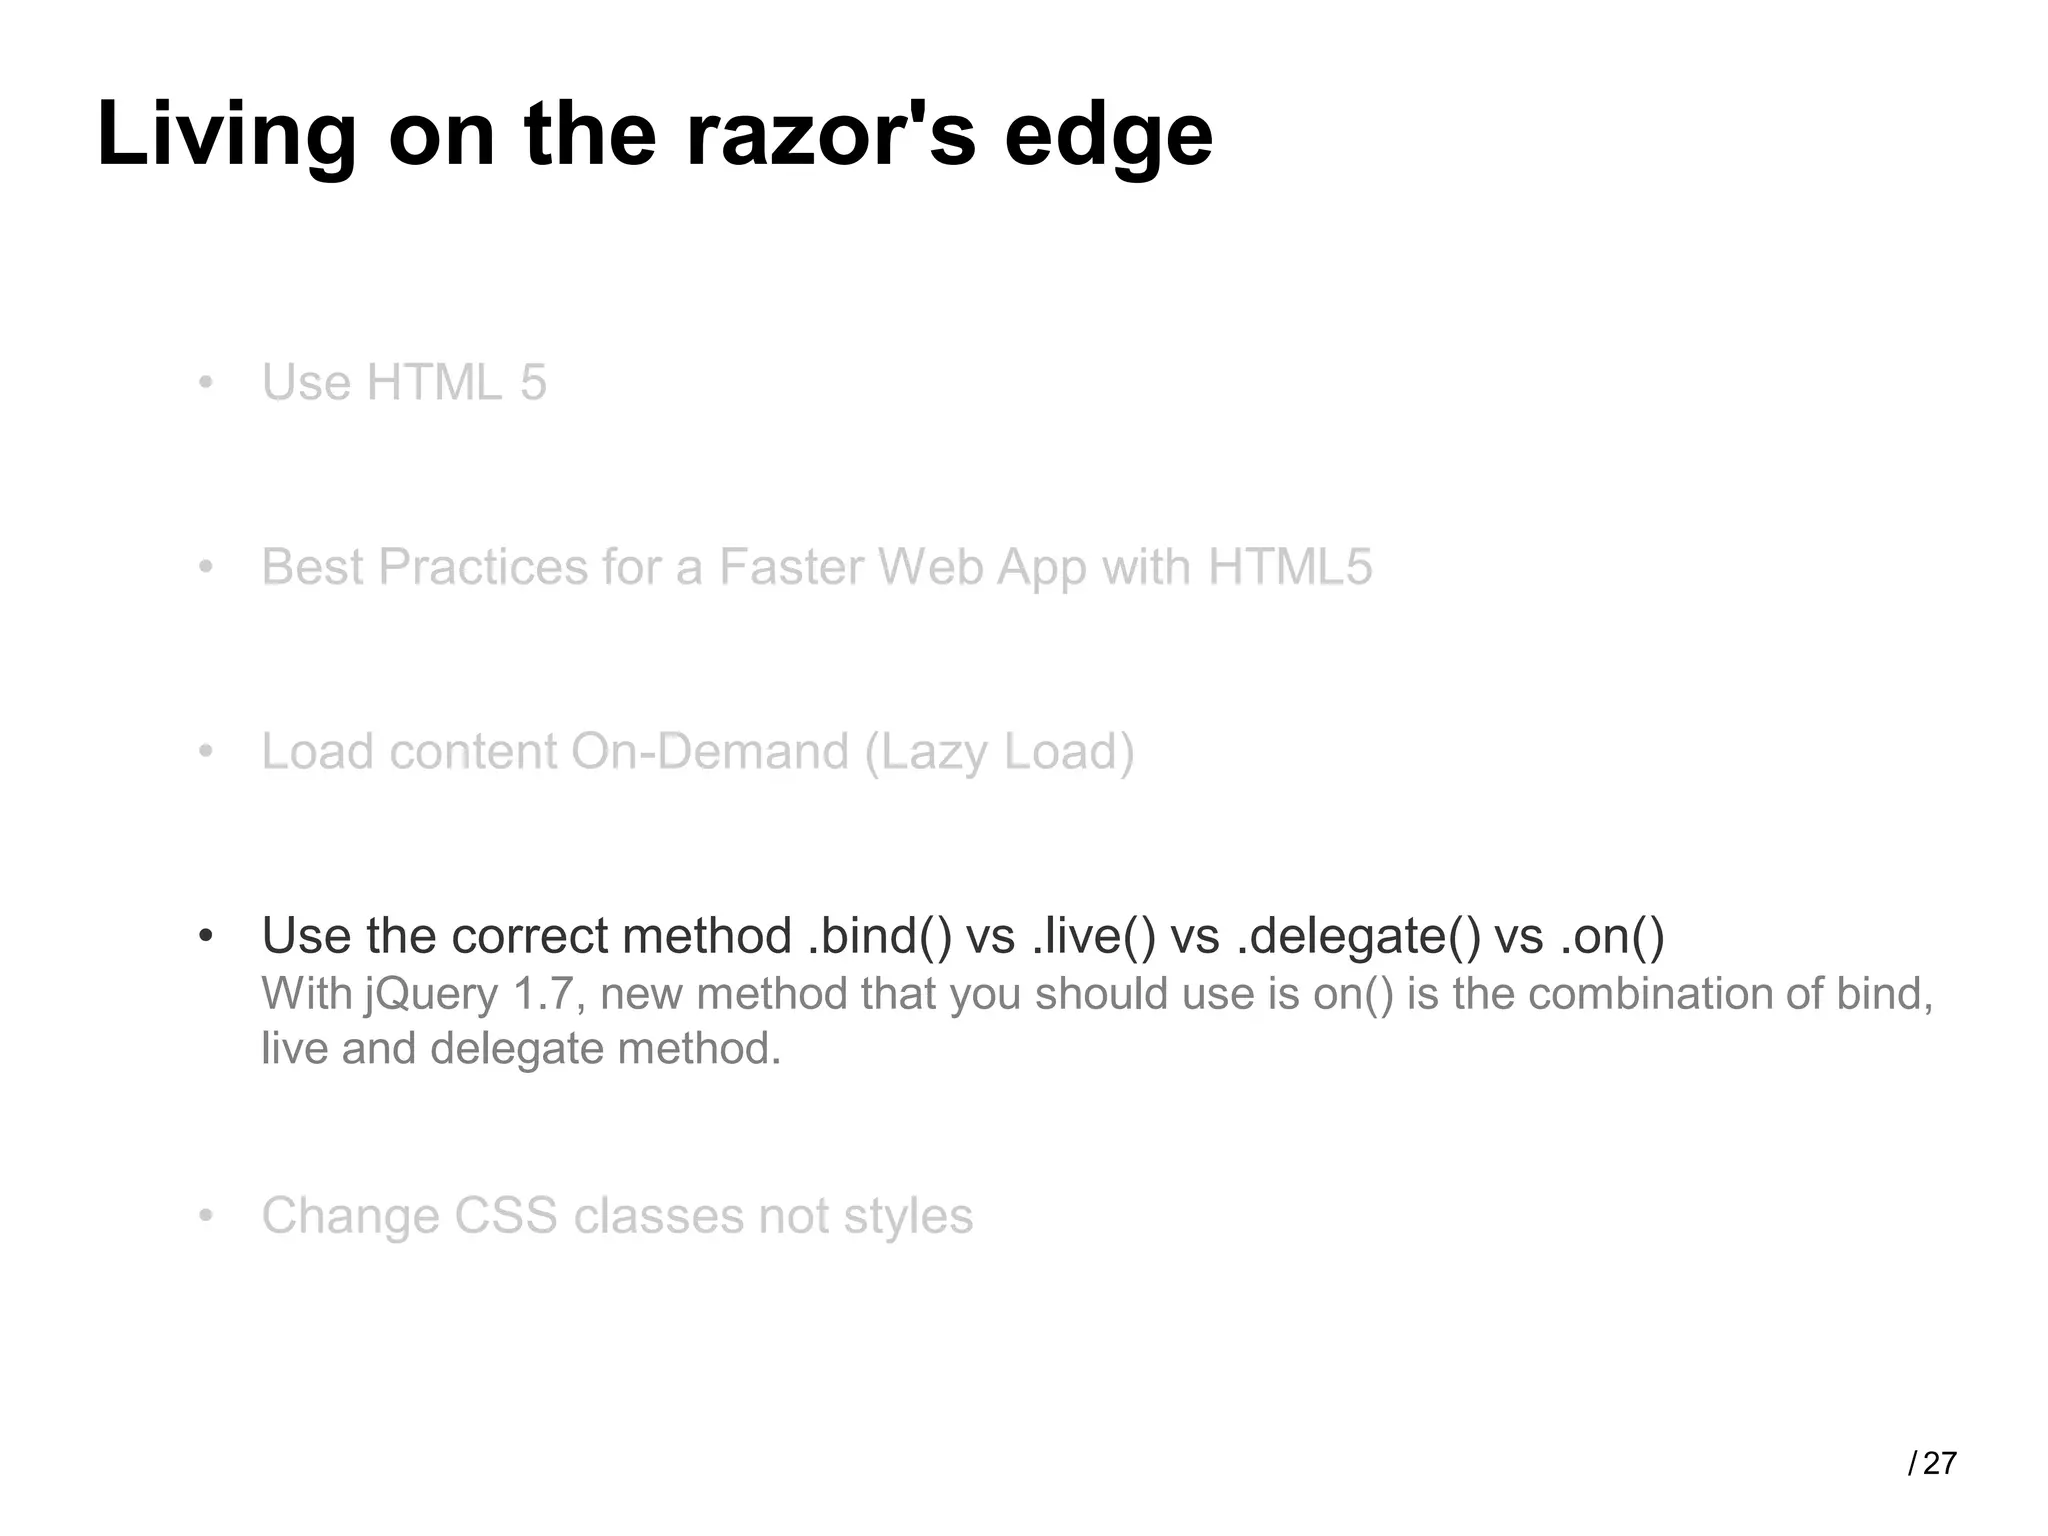Select the "Change CSS classes not styles" bullet

pyautogui.click(x=617, y=1217)
